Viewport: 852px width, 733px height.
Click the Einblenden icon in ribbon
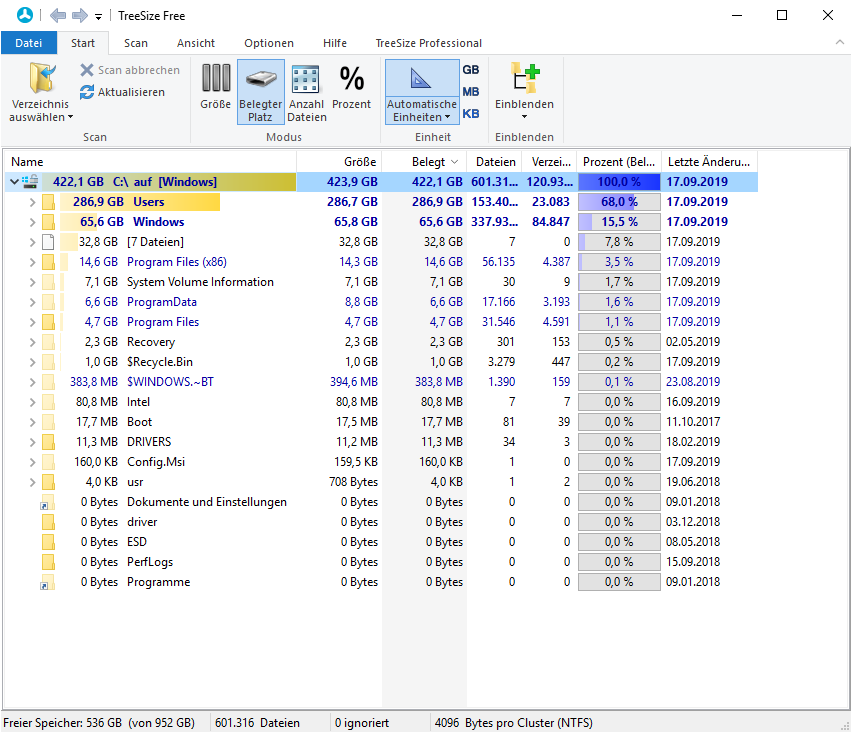(x=524, y=79)
